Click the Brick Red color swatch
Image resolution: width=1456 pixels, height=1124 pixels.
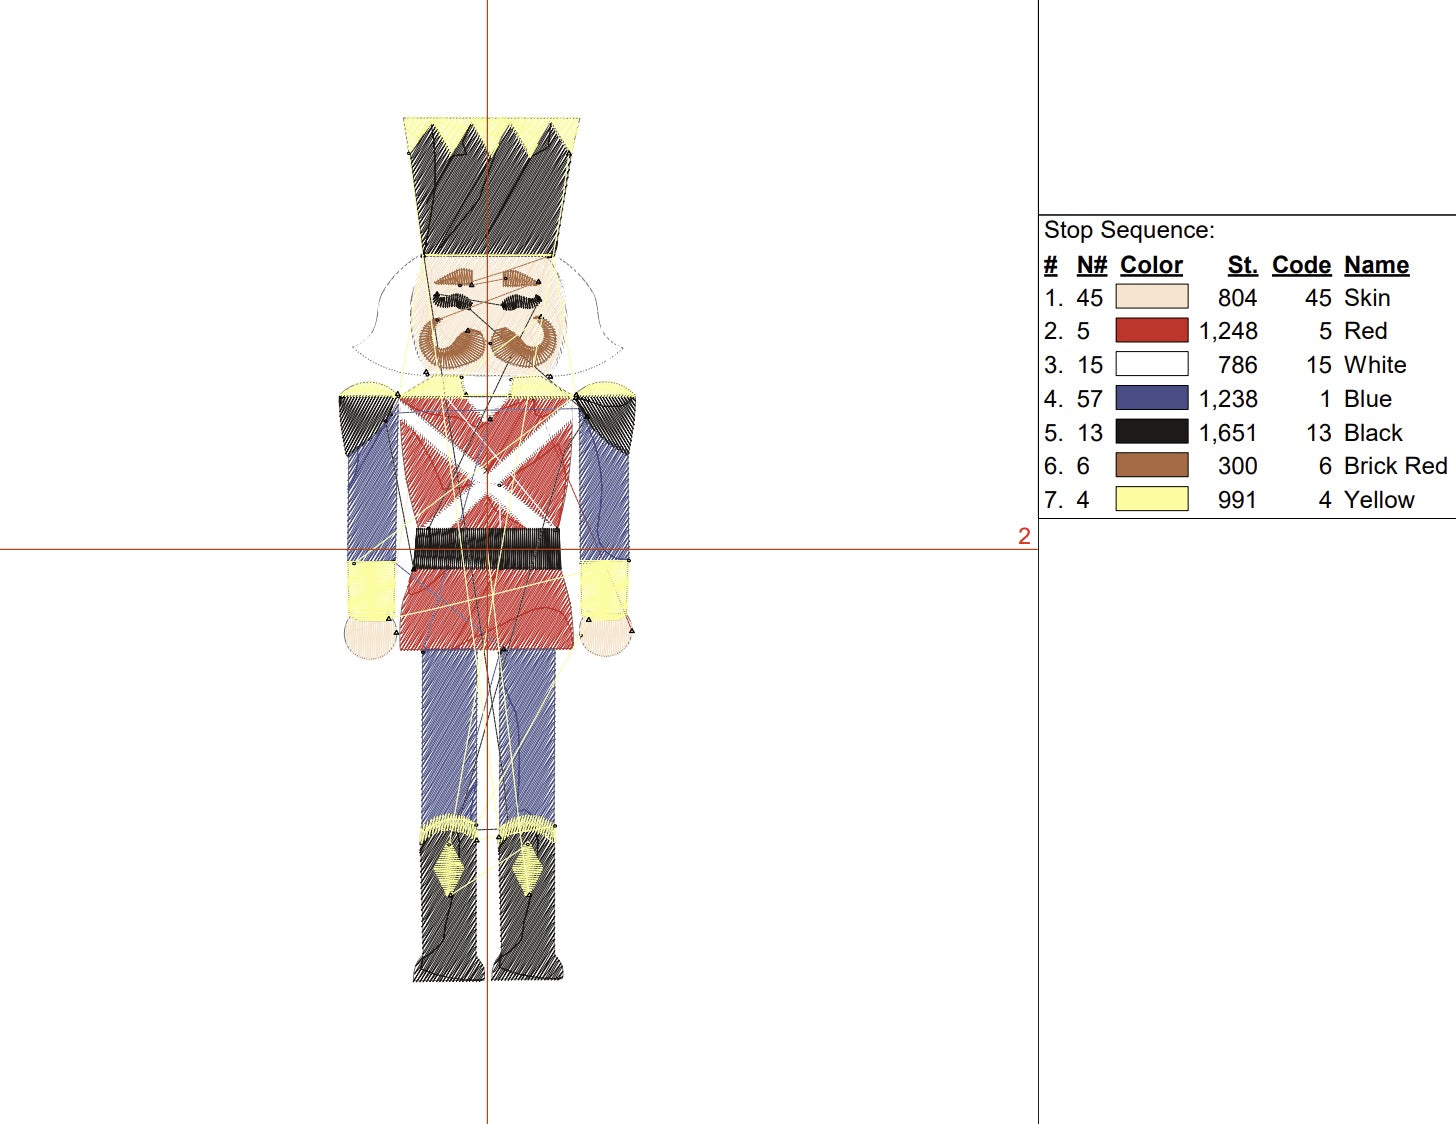tap(1151, 466)
